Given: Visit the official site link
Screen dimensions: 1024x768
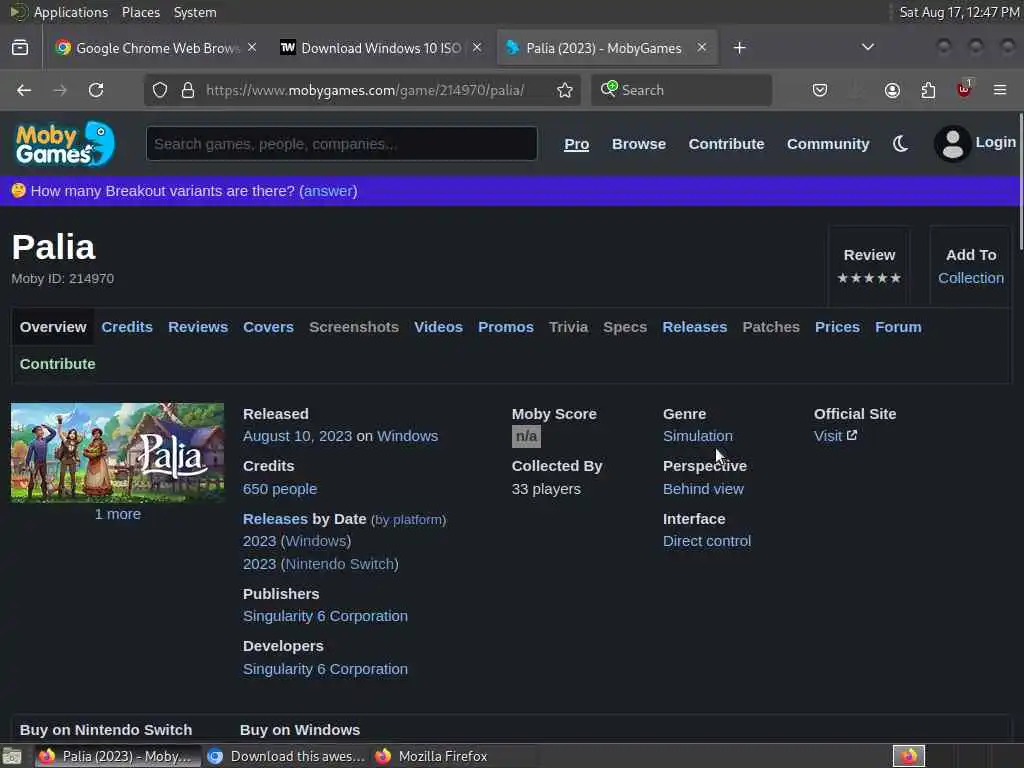Looking at the screenshot, I should [835, 436].
